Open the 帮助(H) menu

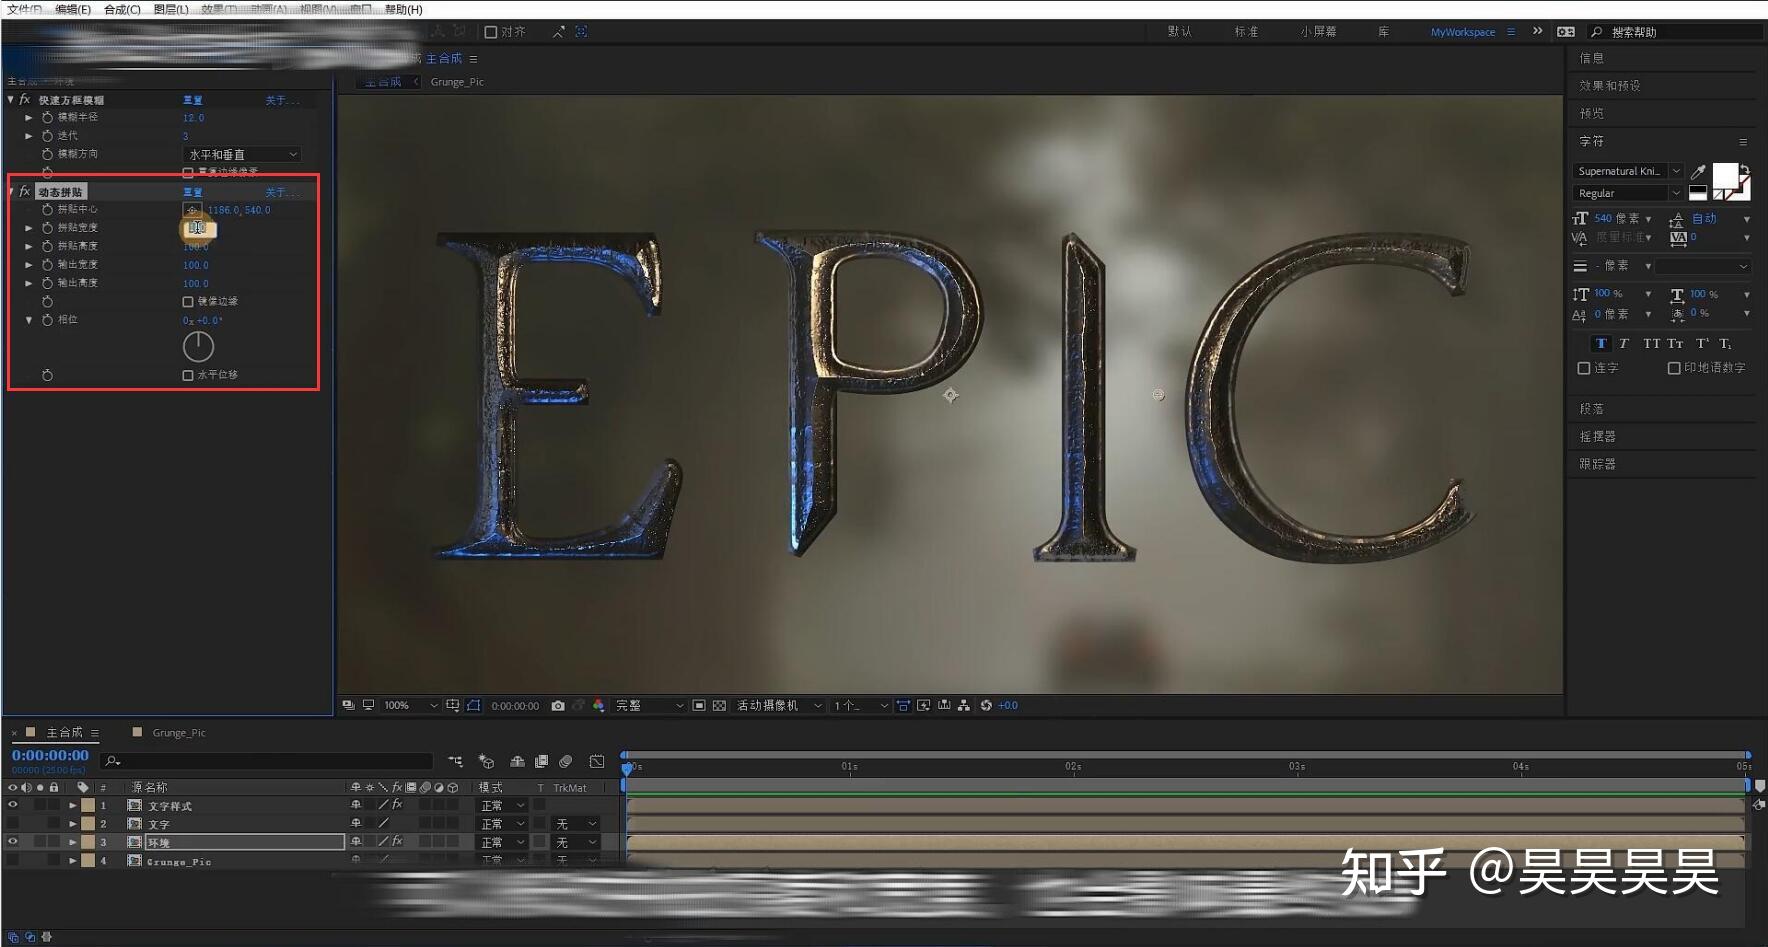pyautogui.click(x=404, y=9)
